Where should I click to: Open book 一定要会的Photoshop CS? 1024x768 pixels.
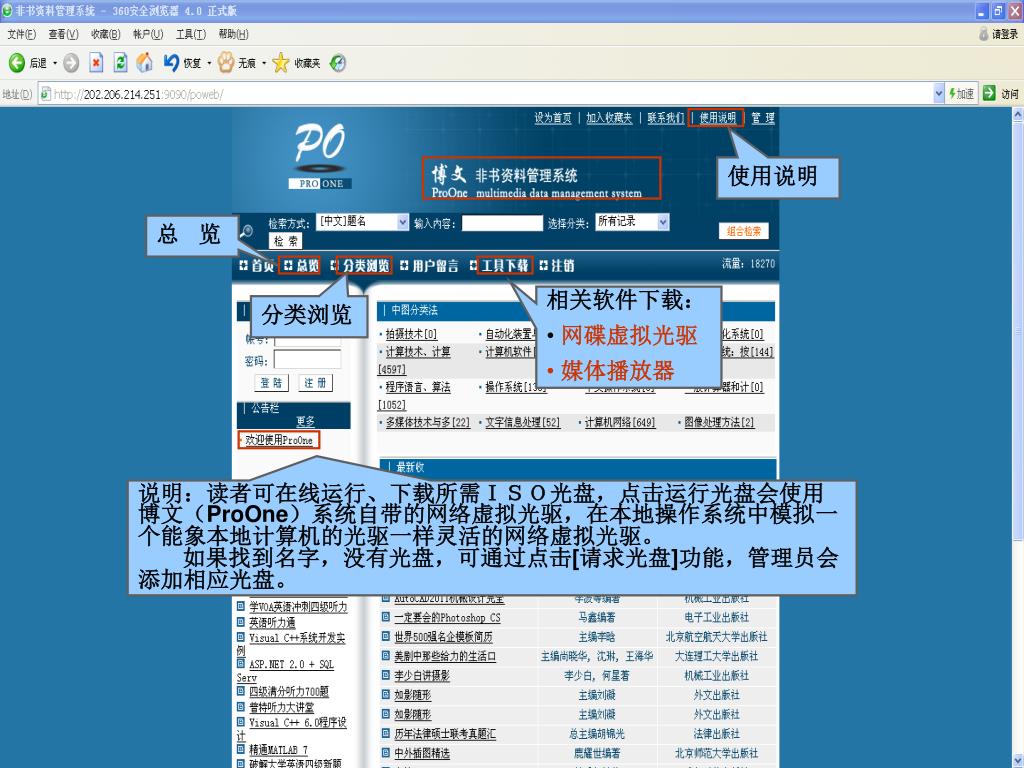tap(447, 617)
